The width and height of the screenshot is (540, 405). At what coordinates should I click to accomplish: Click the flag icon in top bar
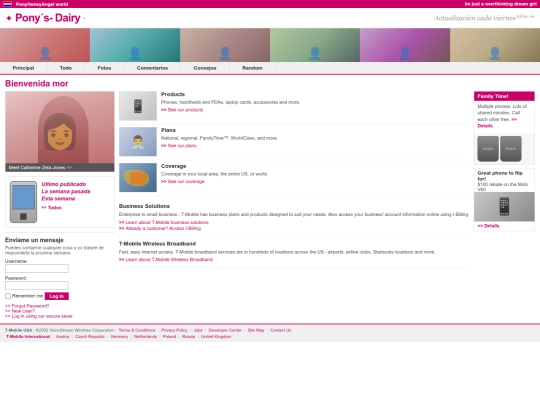pos(8,4)
